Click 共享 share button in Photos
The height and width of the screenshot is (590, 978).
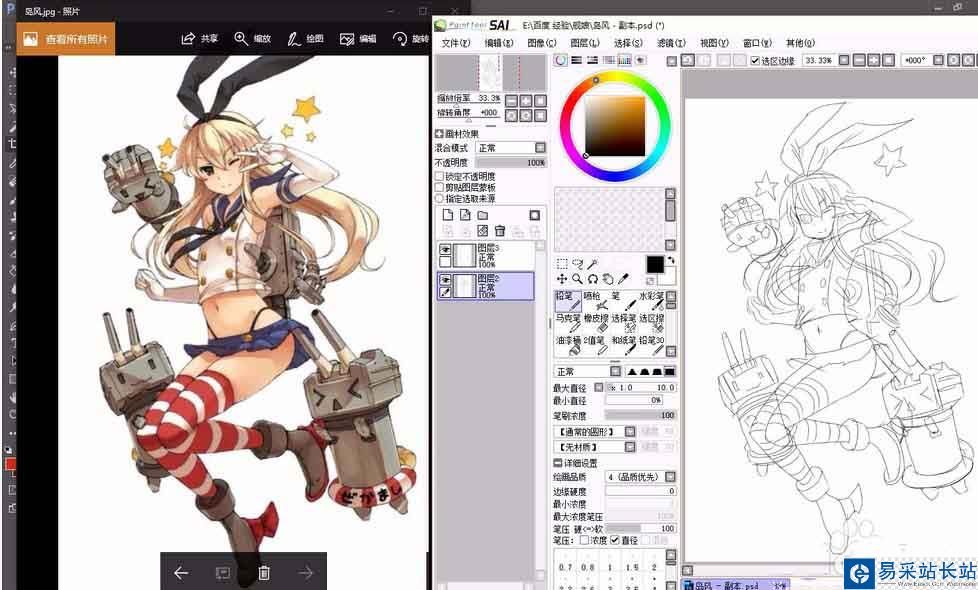pyautogui.click(x=200, y=39)
